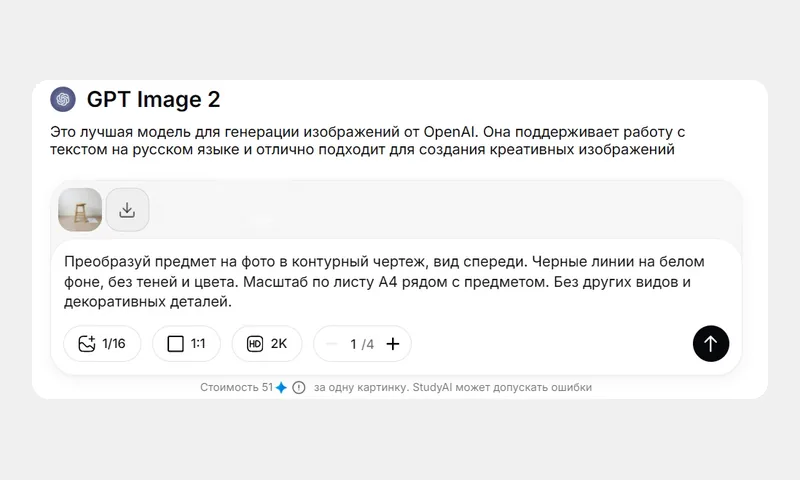Image resolution: width=800 pixels, height=480 pixels.
Task: Submit prompt with the black arrow button
Action: click(711, 344)
